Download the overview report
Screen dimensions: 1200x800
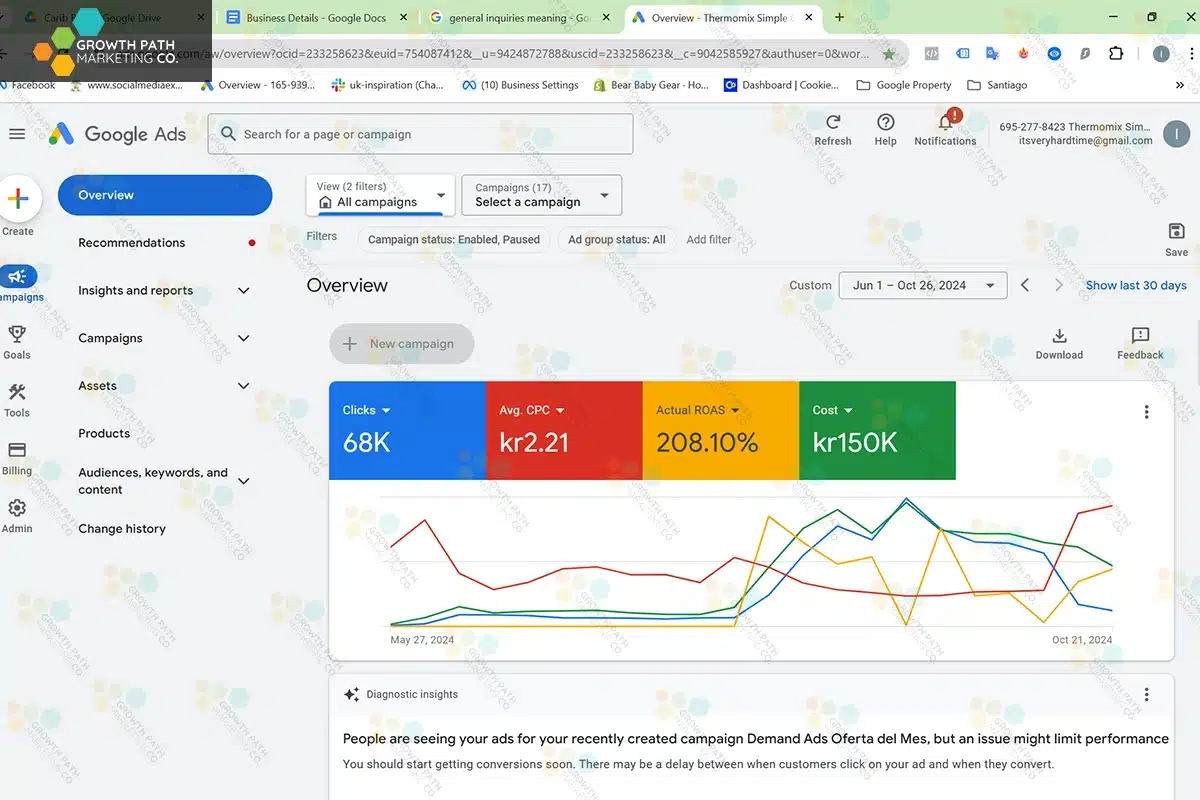[x=1059, y=337]
